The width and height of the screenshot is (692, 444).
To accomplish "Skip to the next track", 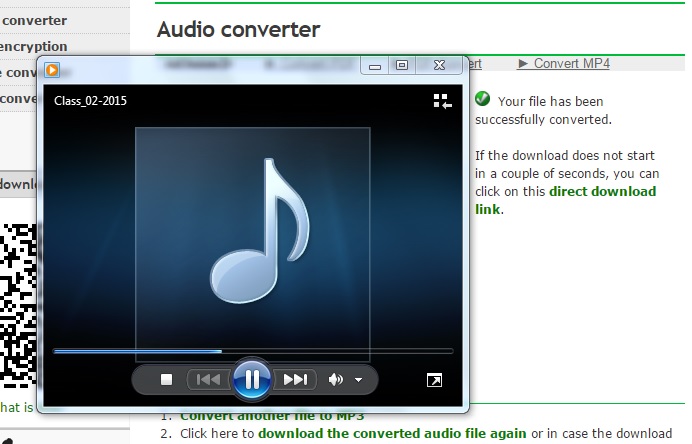I will [x=295, y=380].
